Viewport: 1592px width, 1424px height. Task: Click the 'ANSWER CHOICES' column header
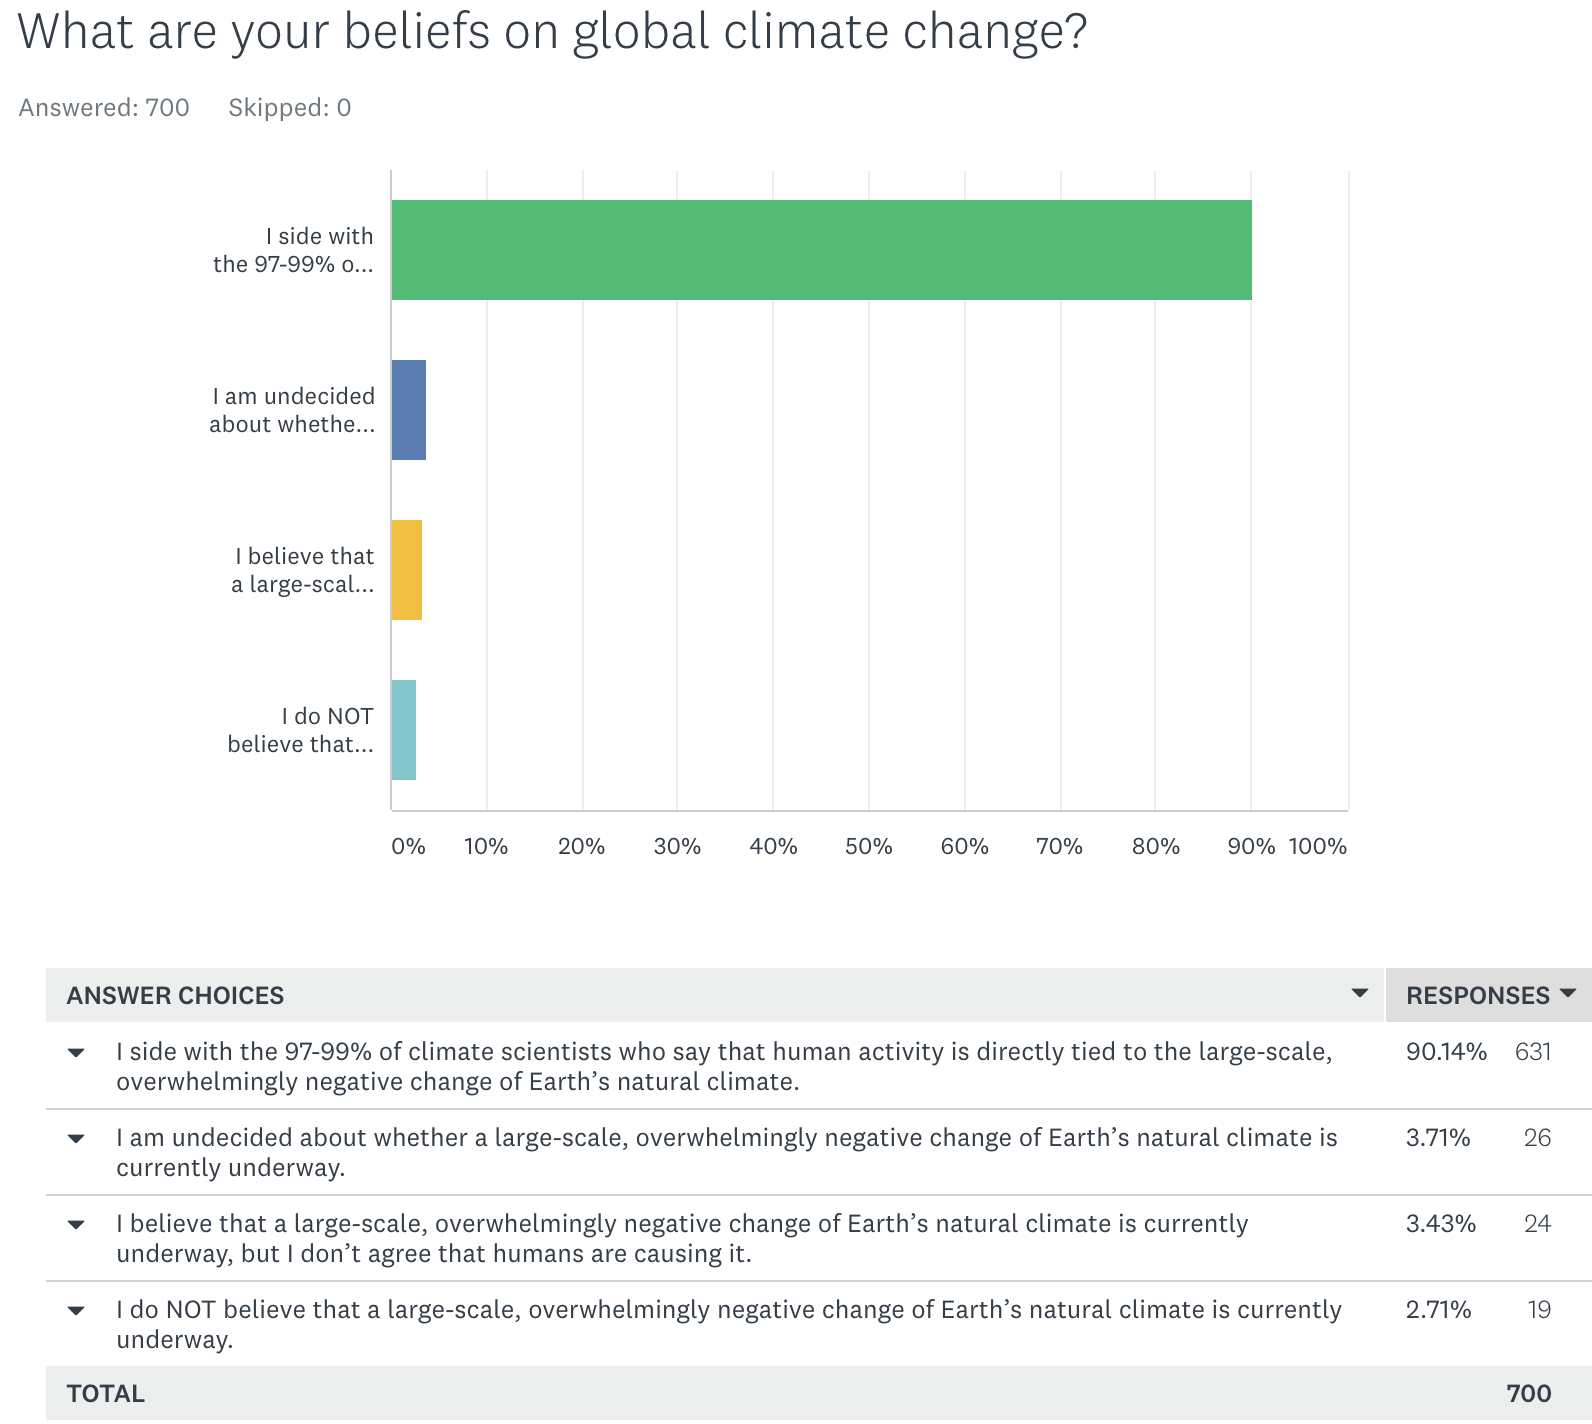(175, 996)
